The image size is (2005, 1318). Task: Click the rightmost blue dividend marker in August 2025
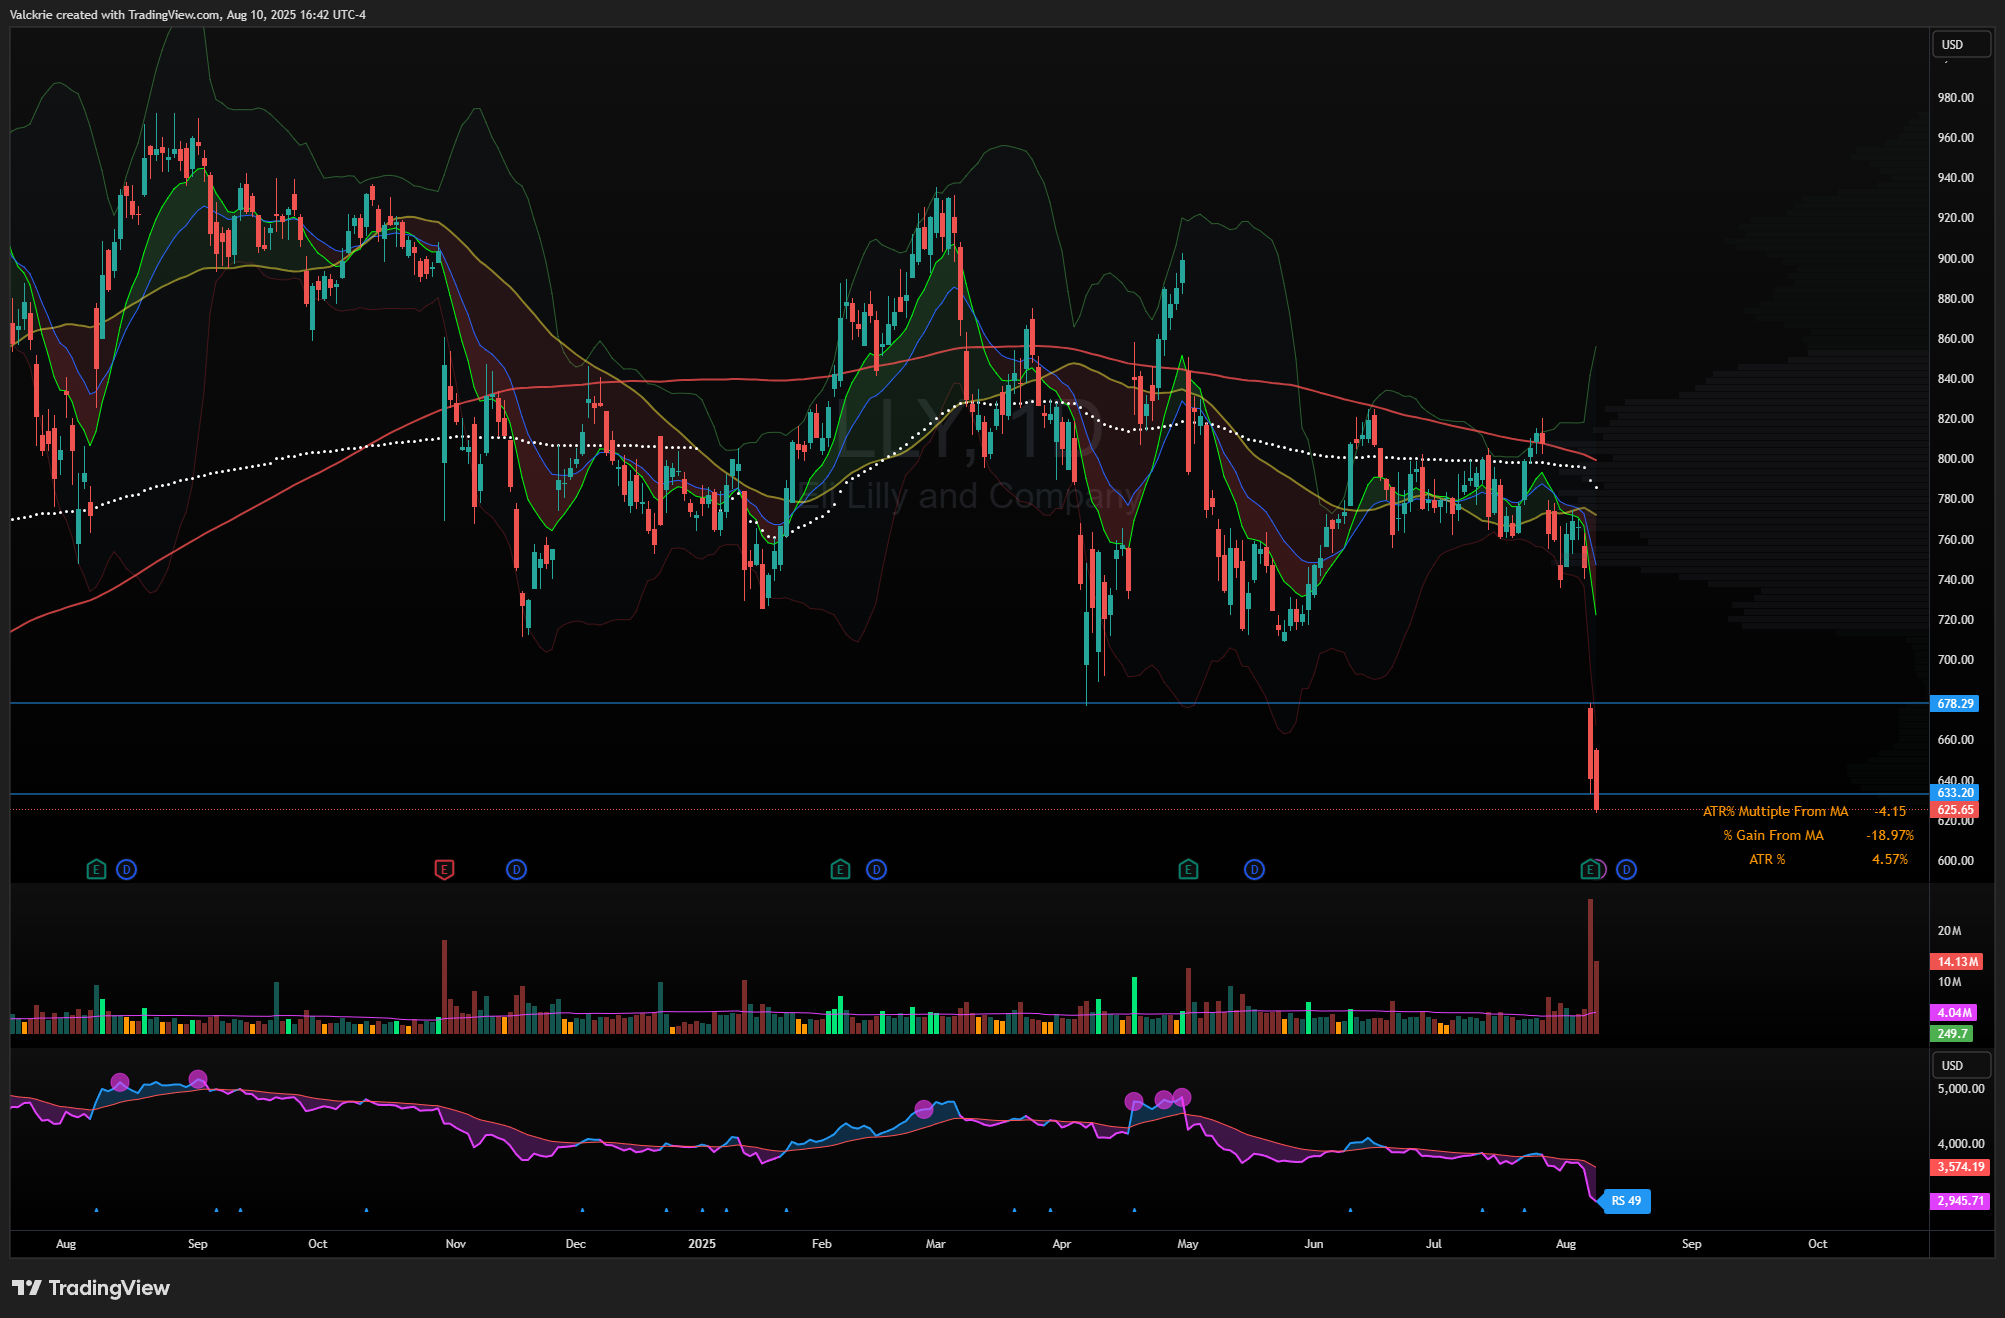1626,869
